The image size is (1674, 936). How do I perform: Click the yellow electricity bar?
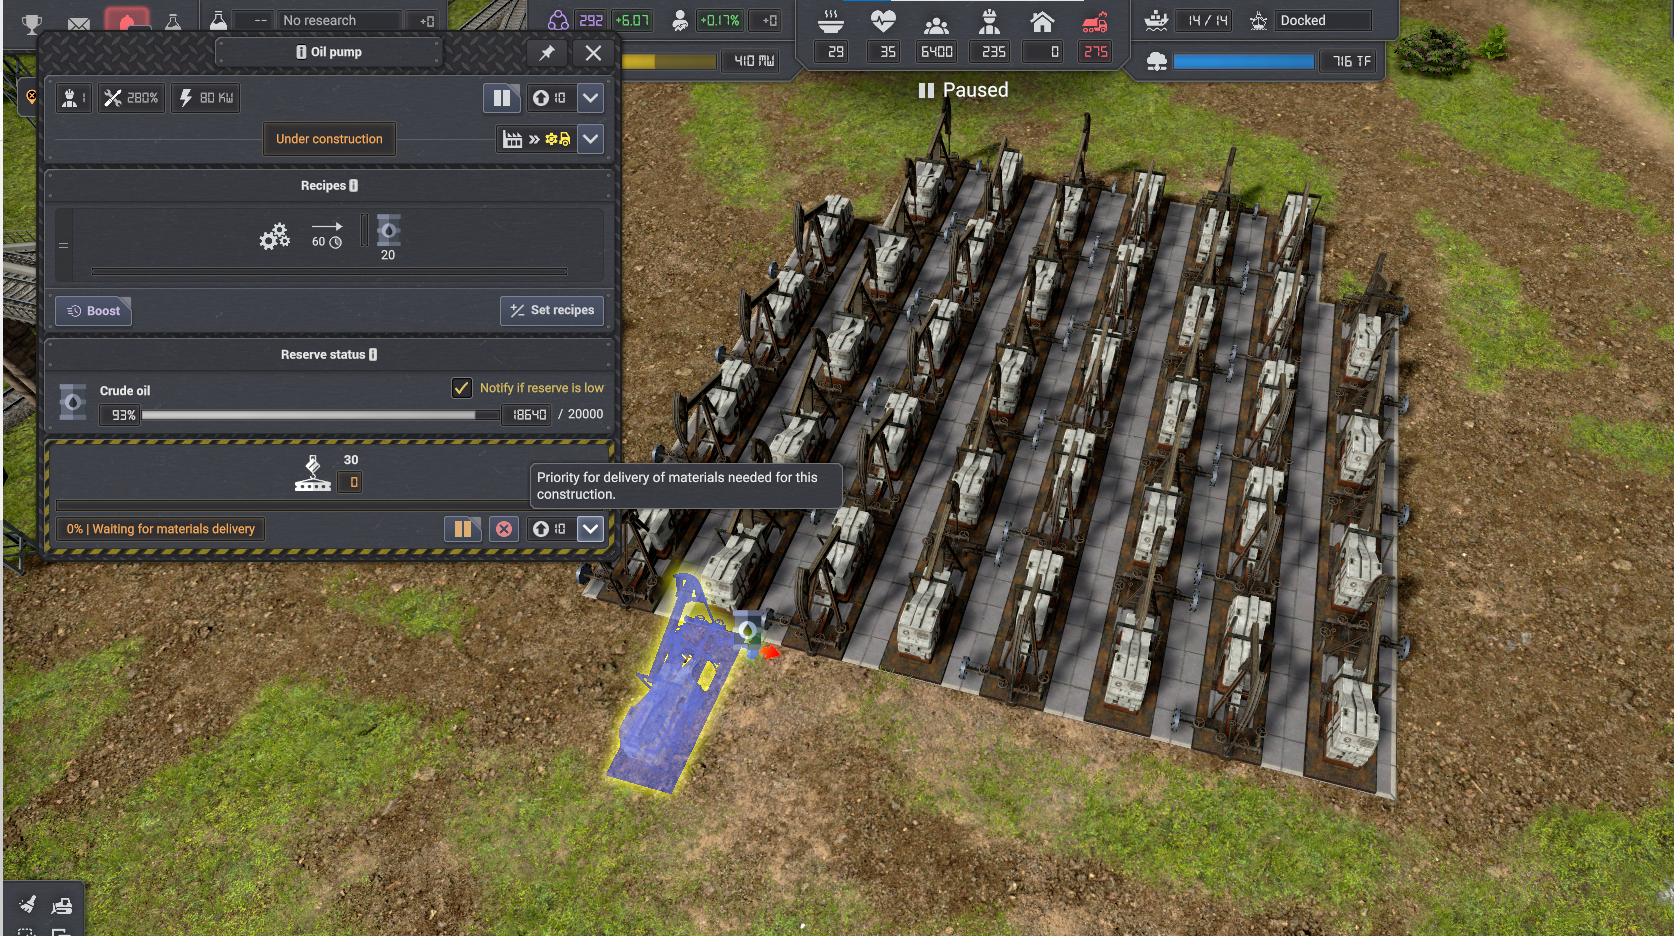click(x=668, y=61)
